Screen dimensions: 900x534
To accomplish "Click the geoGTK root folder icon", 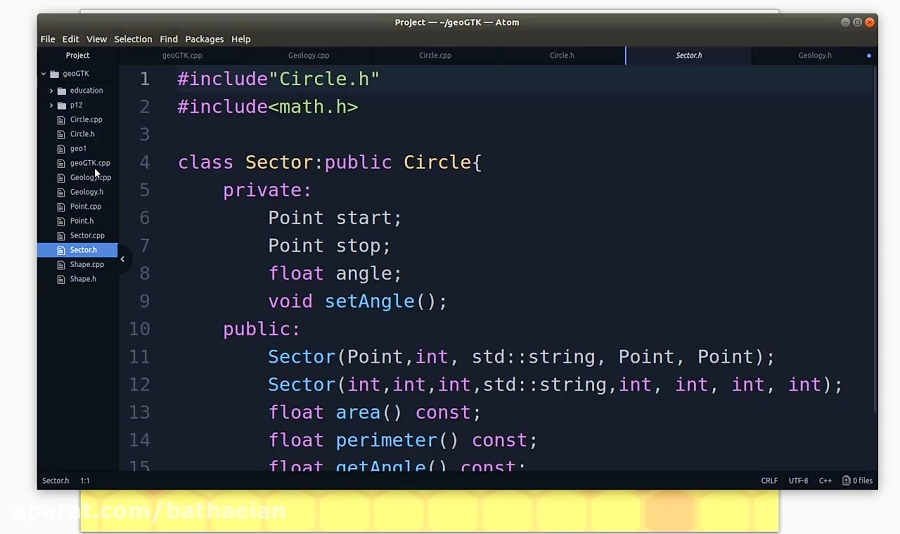I will click(54, 74).
